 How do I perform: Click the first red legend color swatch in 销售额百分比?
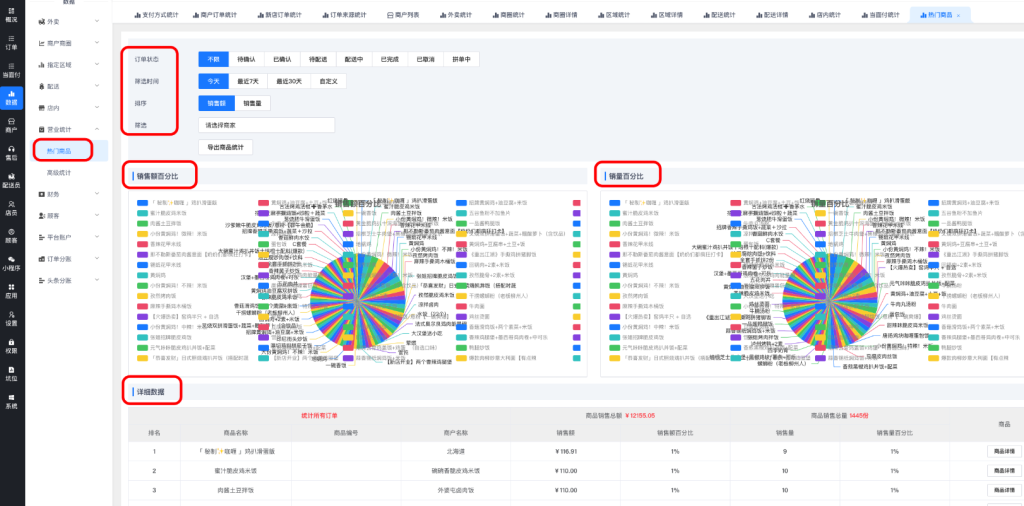click(264, 202)
